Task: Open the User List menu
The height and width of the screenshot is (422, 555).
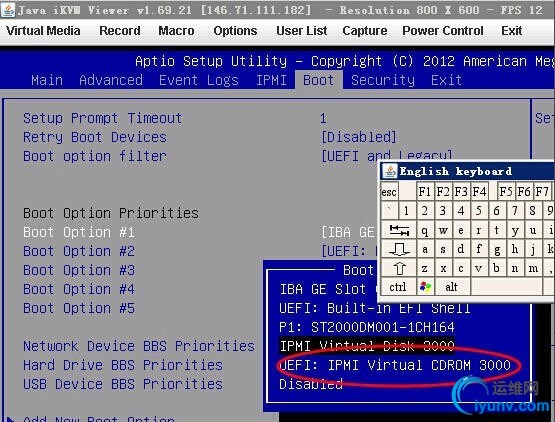Action: pyautogui.click(x=302, y=31)
